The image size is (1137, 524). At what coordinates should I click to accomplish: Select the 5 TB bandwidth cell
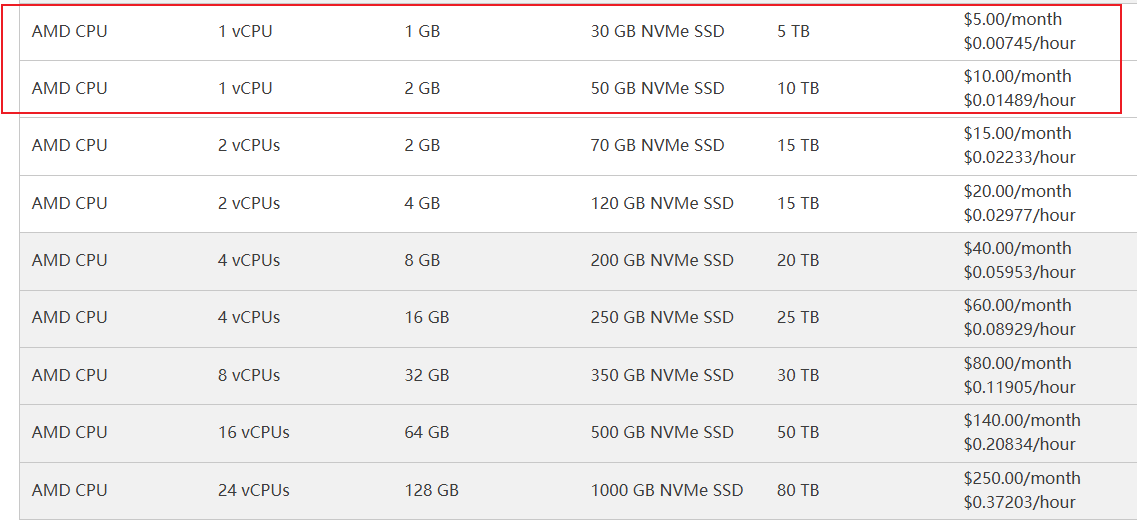coord(793,31)
